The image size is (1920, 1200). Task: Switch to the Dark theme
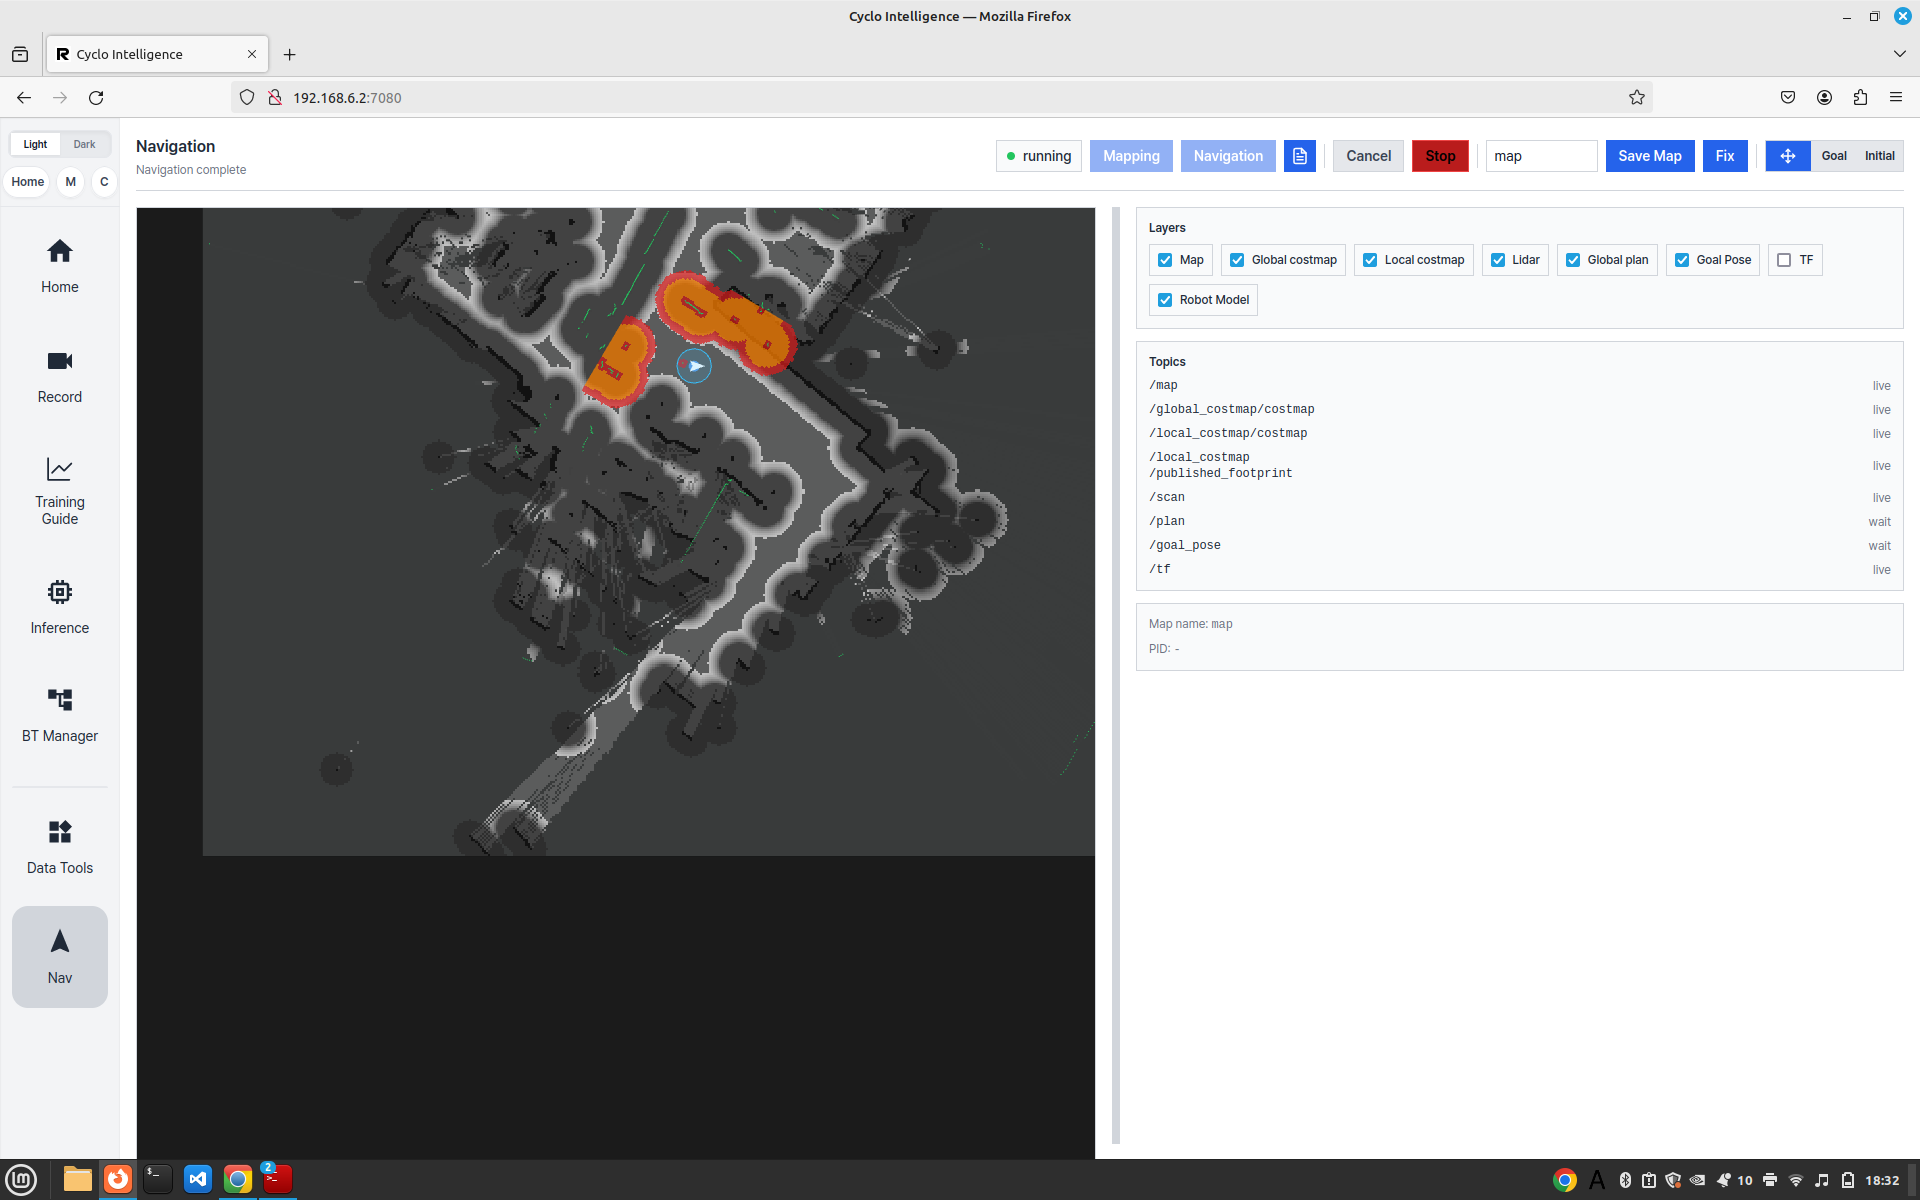pyautogui.click(x=84, y=144)
